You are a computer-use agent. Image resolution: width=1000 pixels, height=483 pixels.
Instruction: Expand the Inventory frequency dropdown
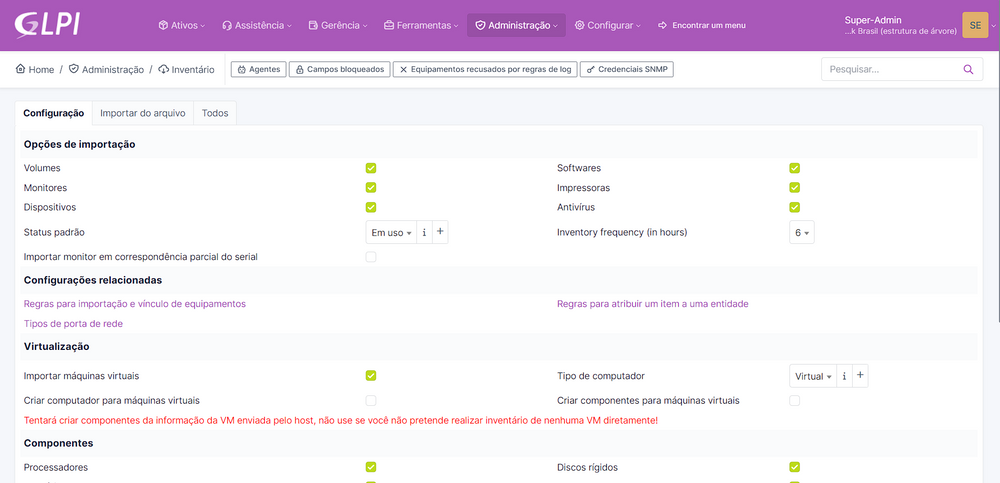click(x=802, y=232)
